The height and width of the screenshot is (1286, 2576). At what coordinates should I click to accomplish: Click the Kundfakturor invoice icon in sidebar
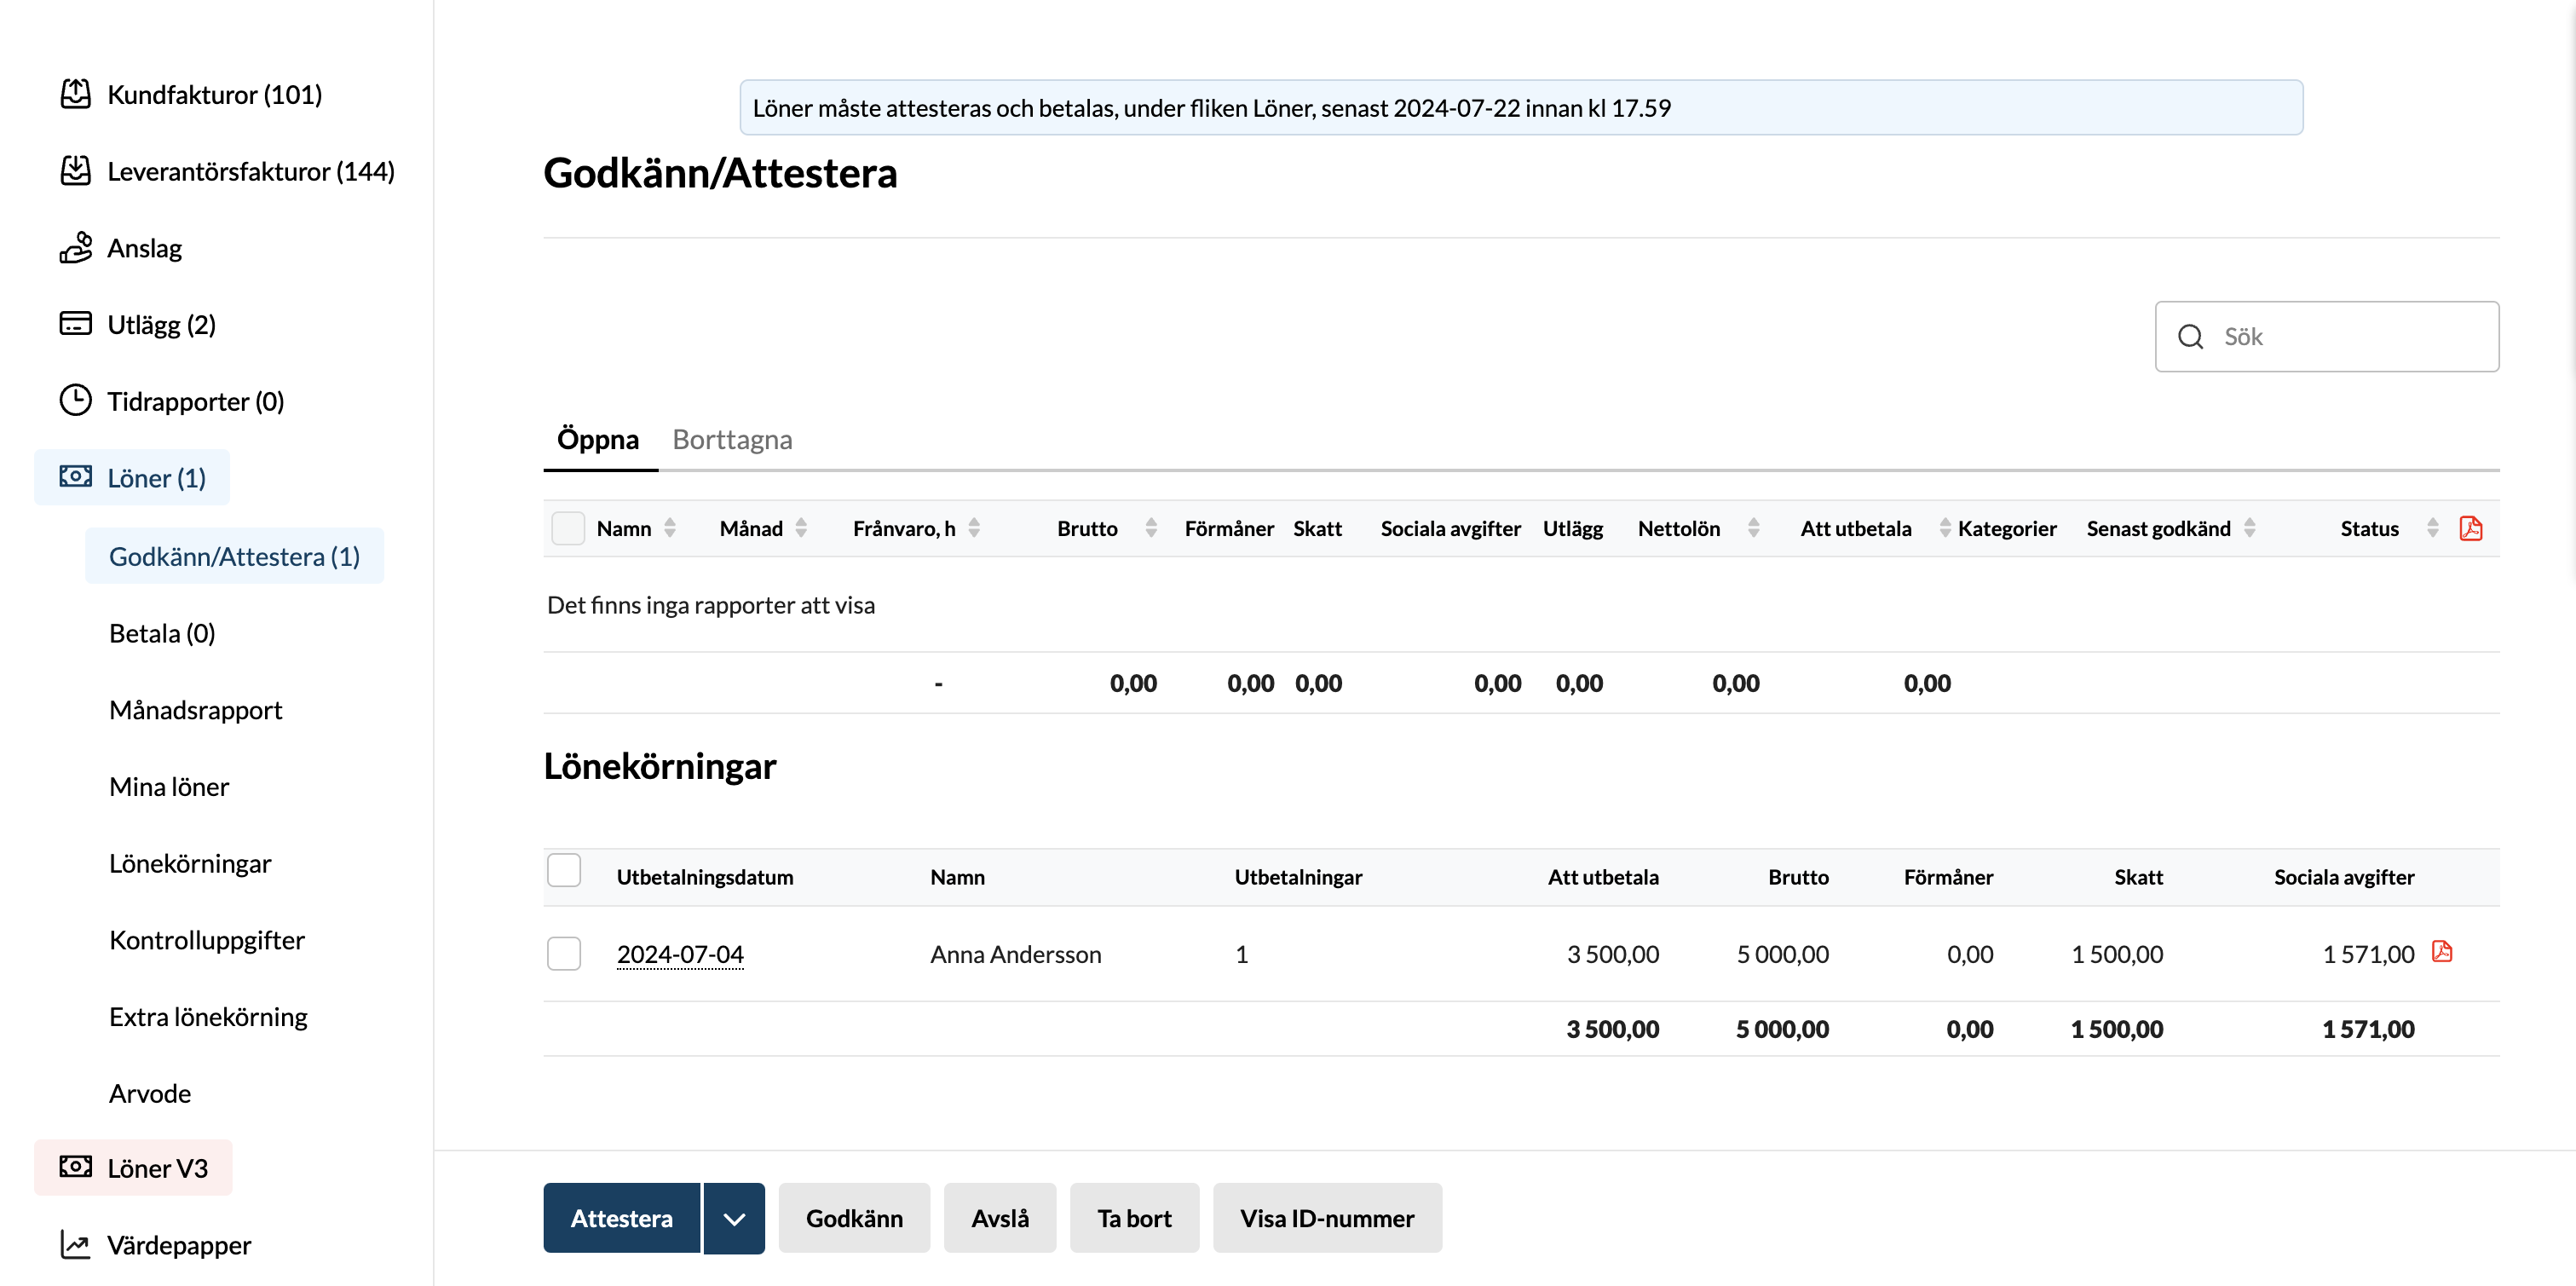(75, 94)
